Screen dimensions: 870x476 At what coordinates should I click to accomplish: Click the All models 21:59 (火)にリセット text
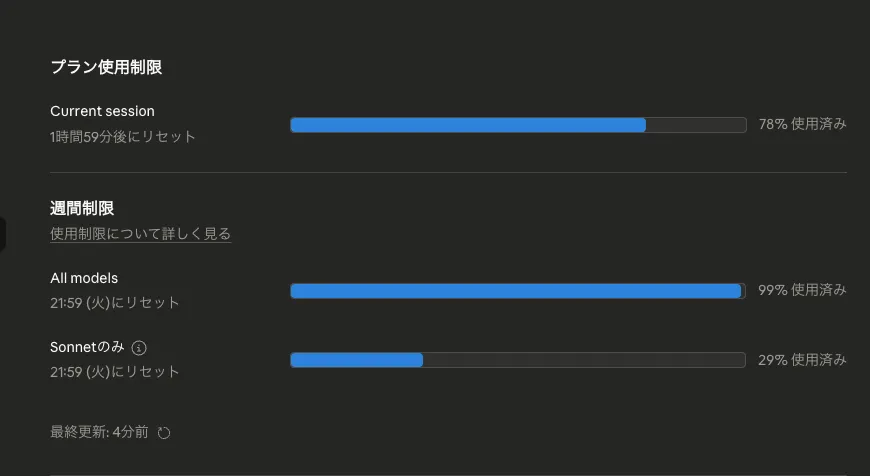(x=115, y=302)
